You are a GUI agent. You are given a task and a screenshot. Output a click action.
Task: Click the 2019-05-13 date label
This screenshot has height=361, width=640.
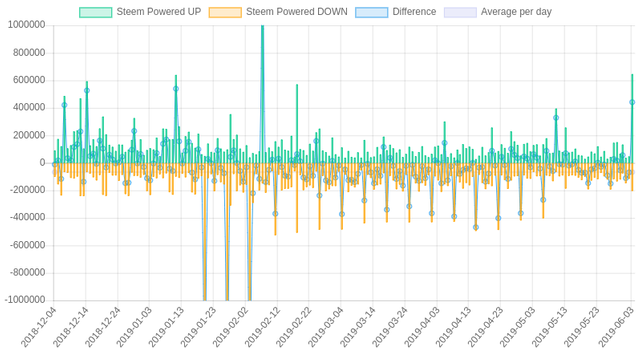(x=549, y=327)
